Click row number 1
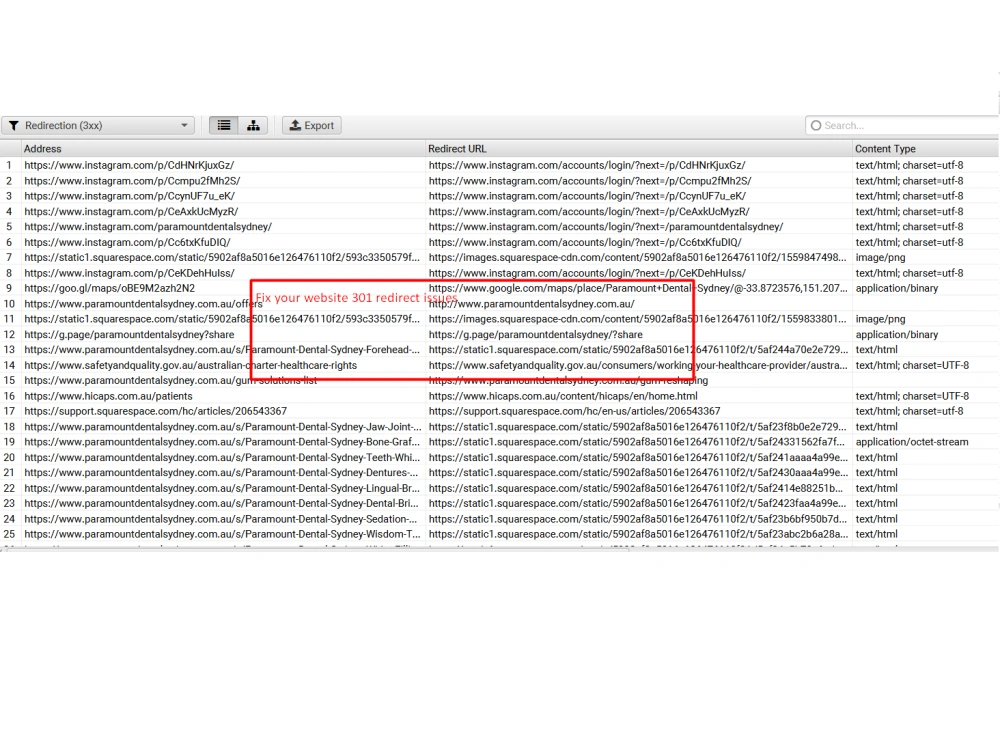The width and height of the screenshot is (1000, 750). [x=9, y=165]
